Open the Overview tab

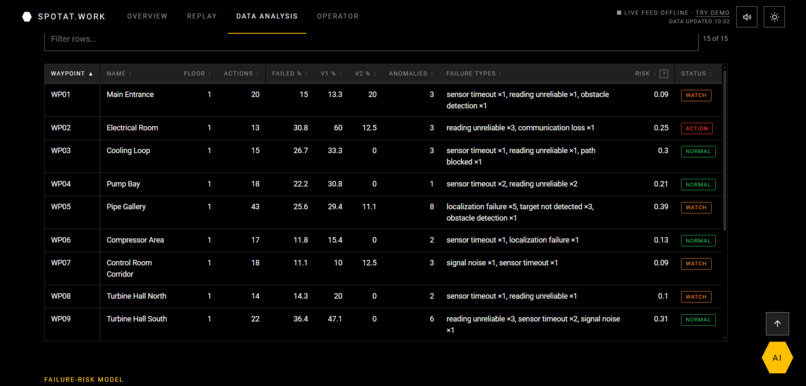tap(147, 16)
